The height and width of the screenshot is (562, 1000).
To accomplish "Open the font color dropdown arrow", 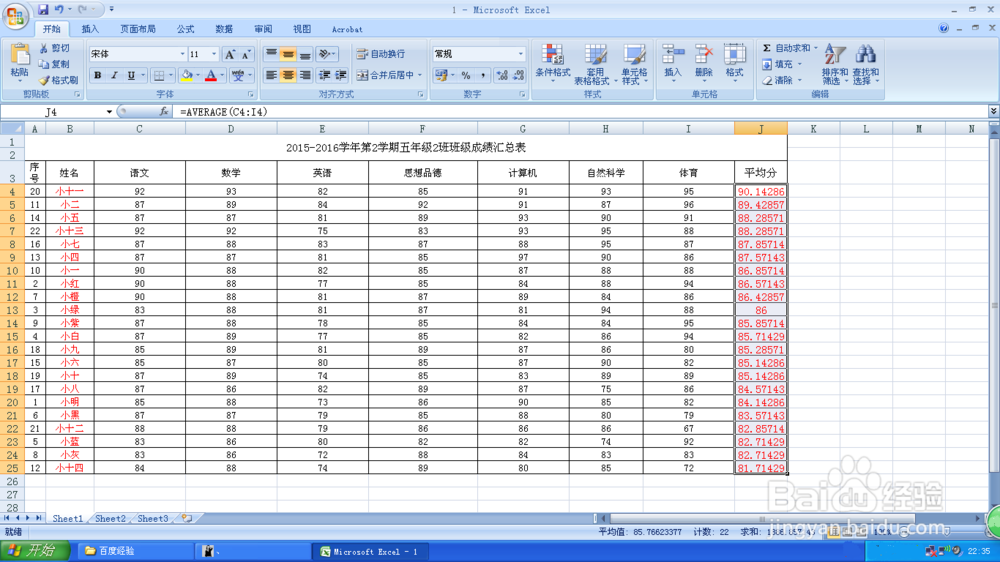I will click(x=222, y=75).
